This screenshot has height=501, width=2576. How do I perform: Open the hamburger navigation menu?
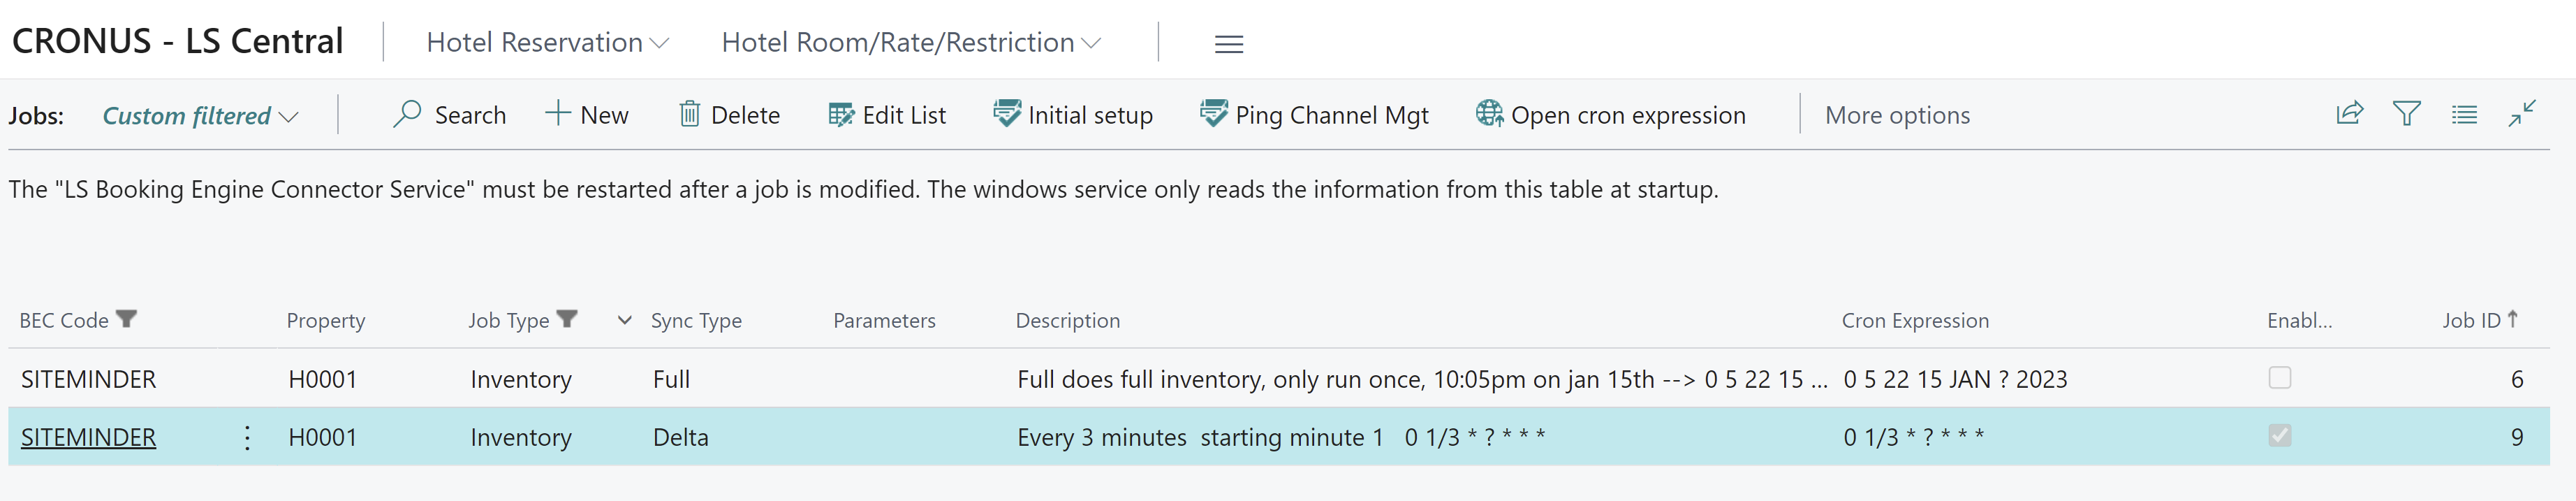pyautogui.click(x=1228, y=44)
